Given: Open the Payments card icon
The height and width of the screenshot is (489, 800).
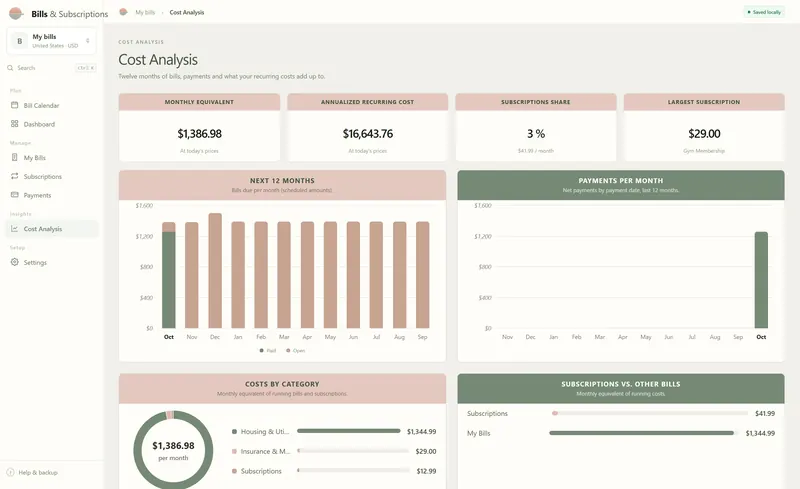Looking at the screenshot, I should click(14, 195).
